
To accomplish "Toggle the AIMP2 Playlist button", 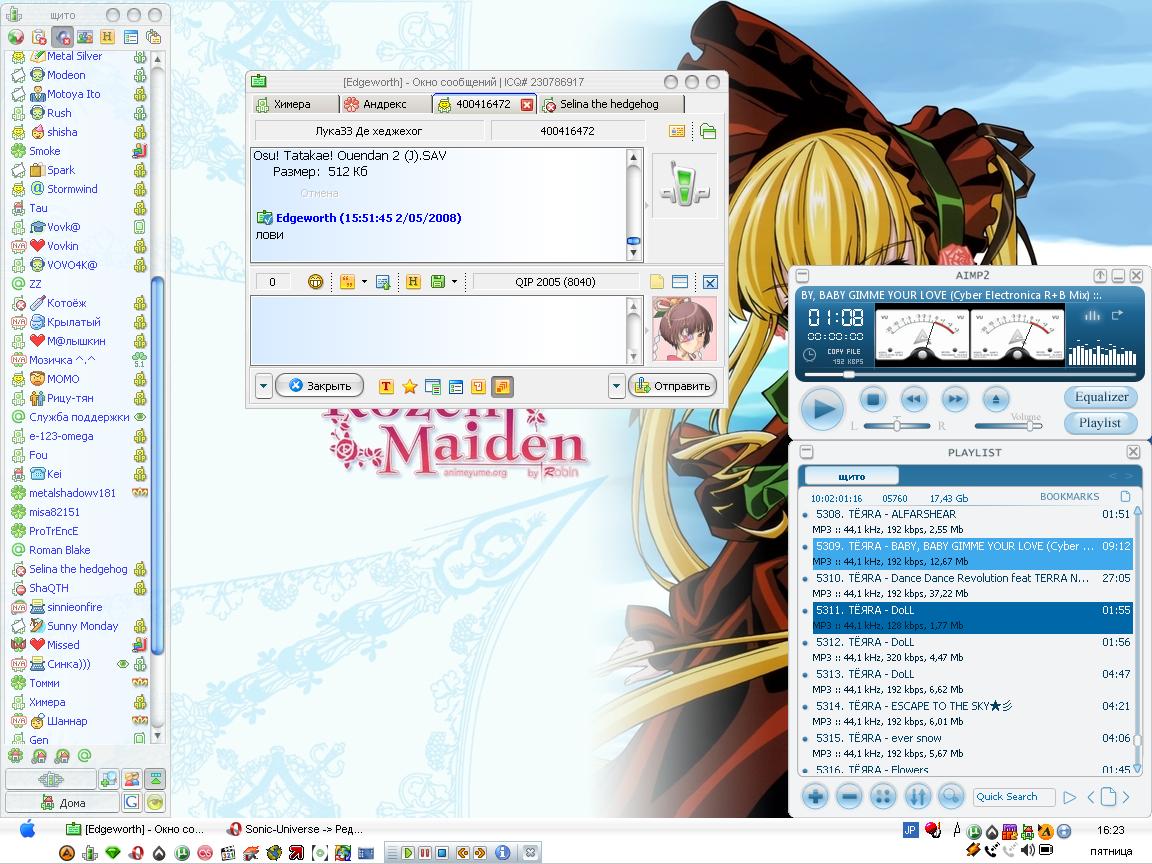I will (x=1100, y=423).
